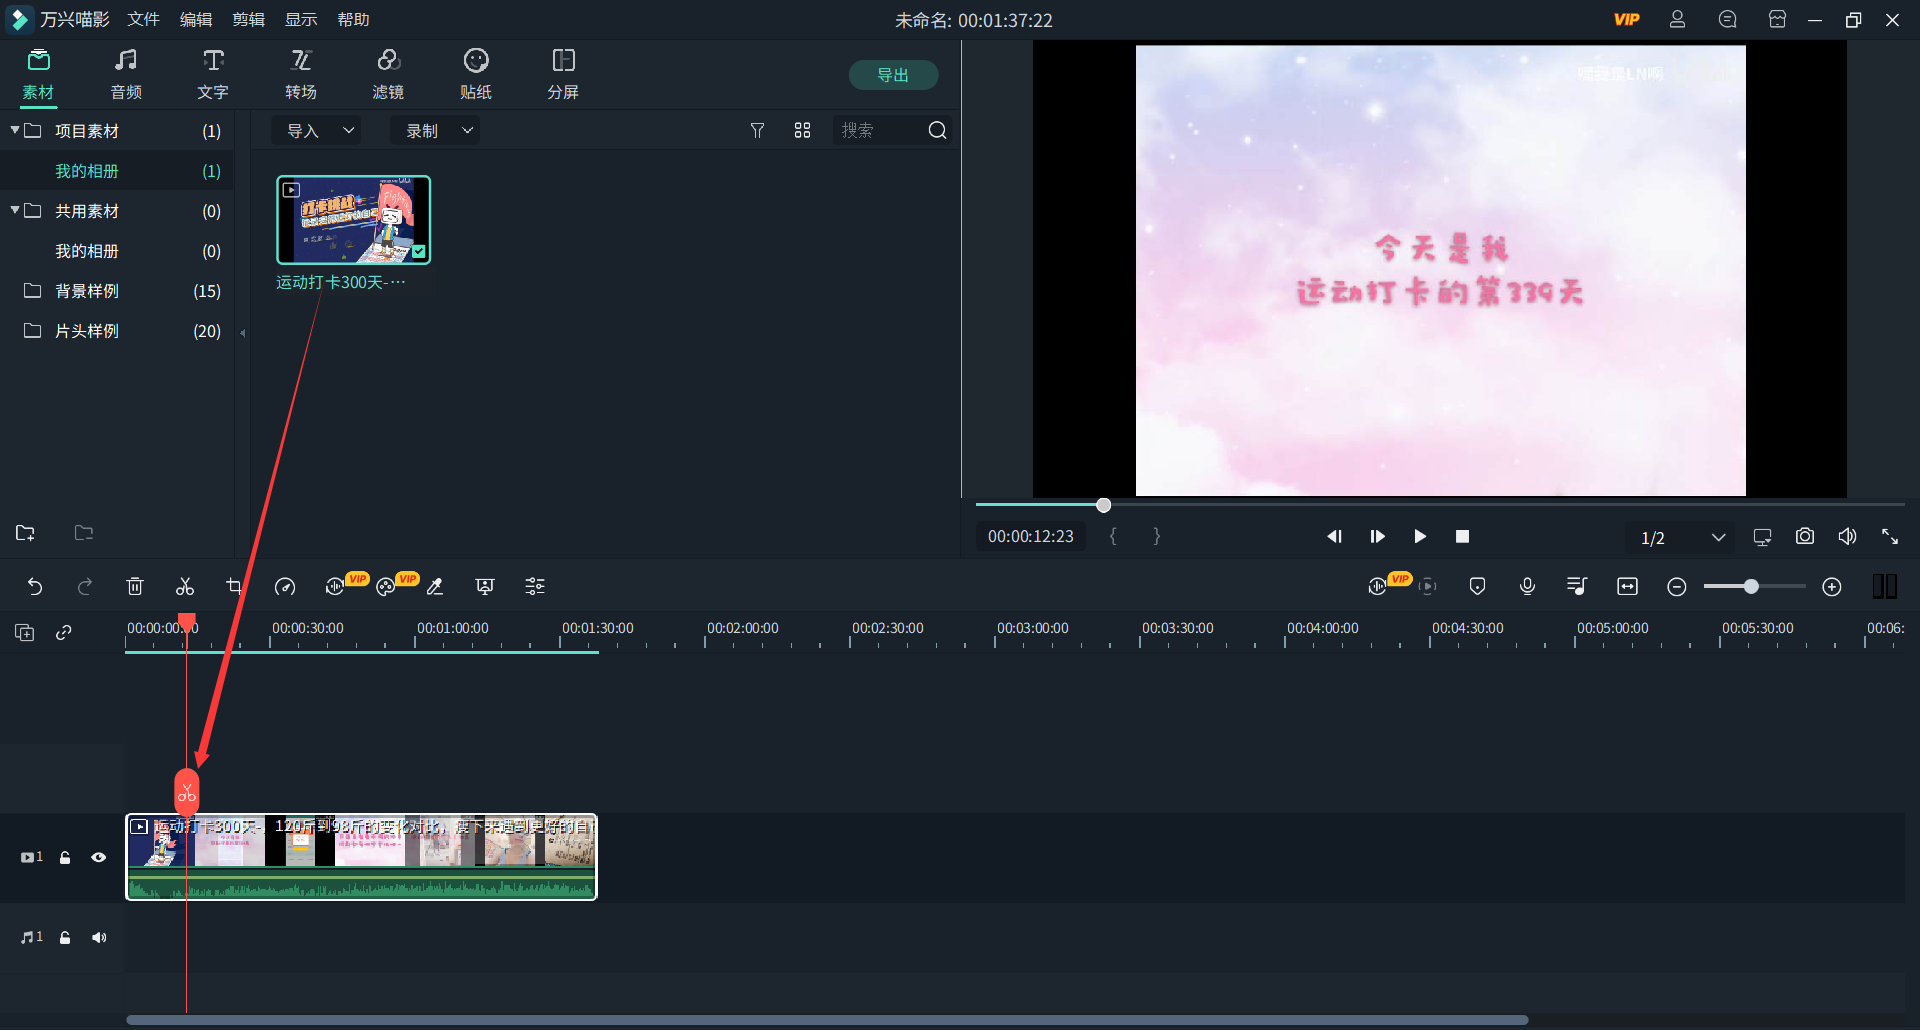Click the timeline zoom slider handle
This screenshot has width=1920, height=1030.
(1751, 587)
